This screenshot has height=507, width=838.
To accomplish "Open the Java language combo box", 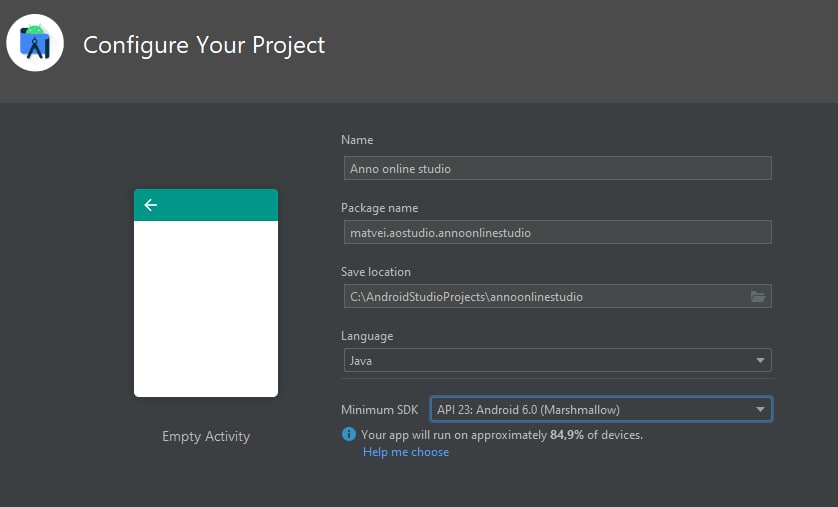I will click(x=557, y=361).
